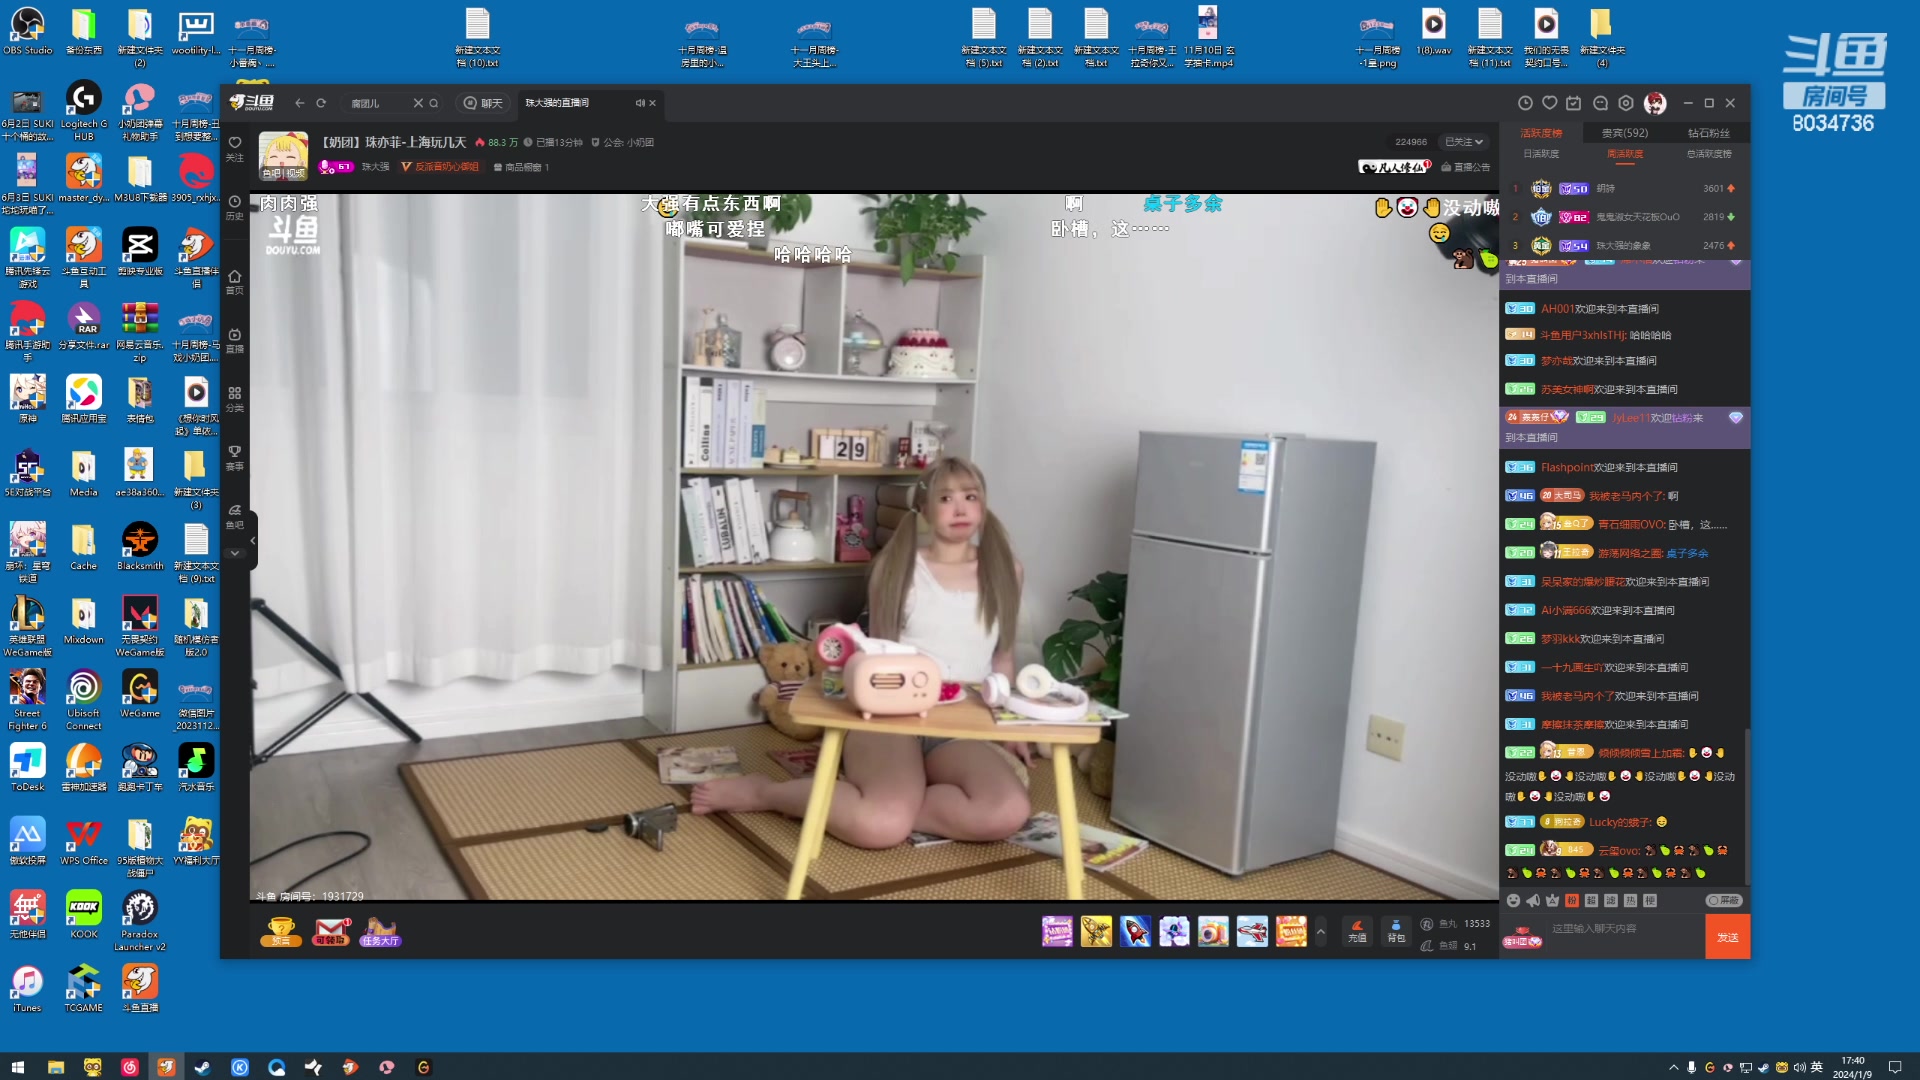Open 背包 backpack

1396,931
